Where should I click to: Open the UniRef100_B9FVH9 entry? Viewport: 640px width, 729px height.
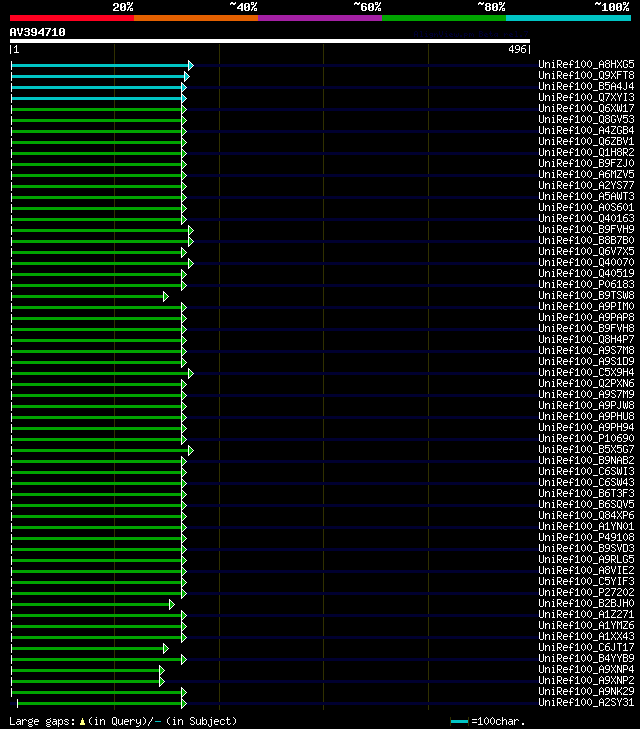coord(586,229)
